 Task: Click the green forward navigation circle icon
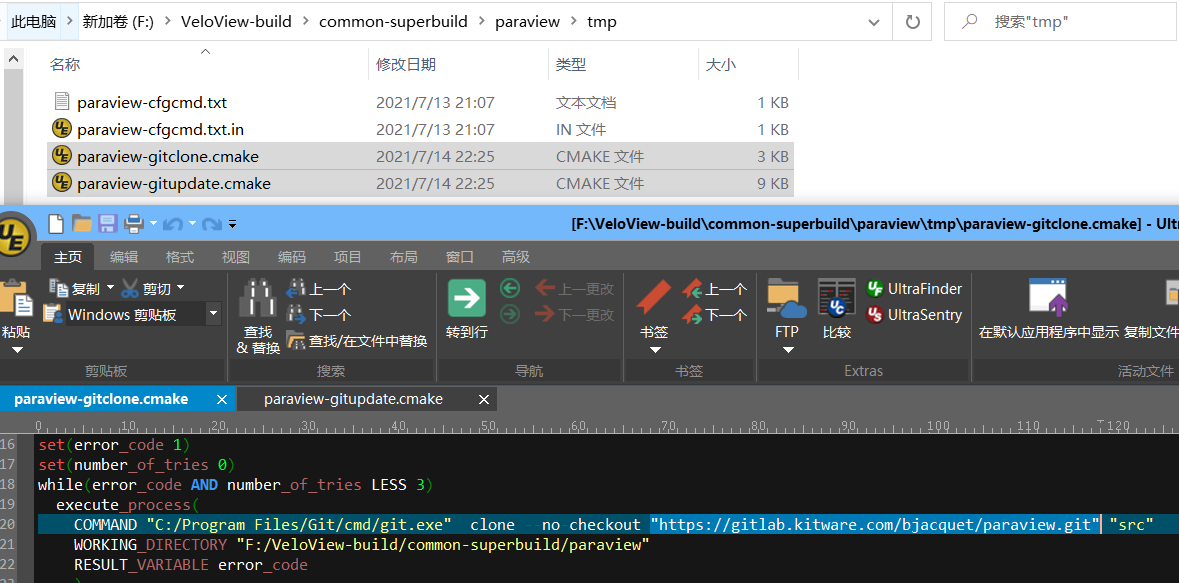(x=511, y=314)
